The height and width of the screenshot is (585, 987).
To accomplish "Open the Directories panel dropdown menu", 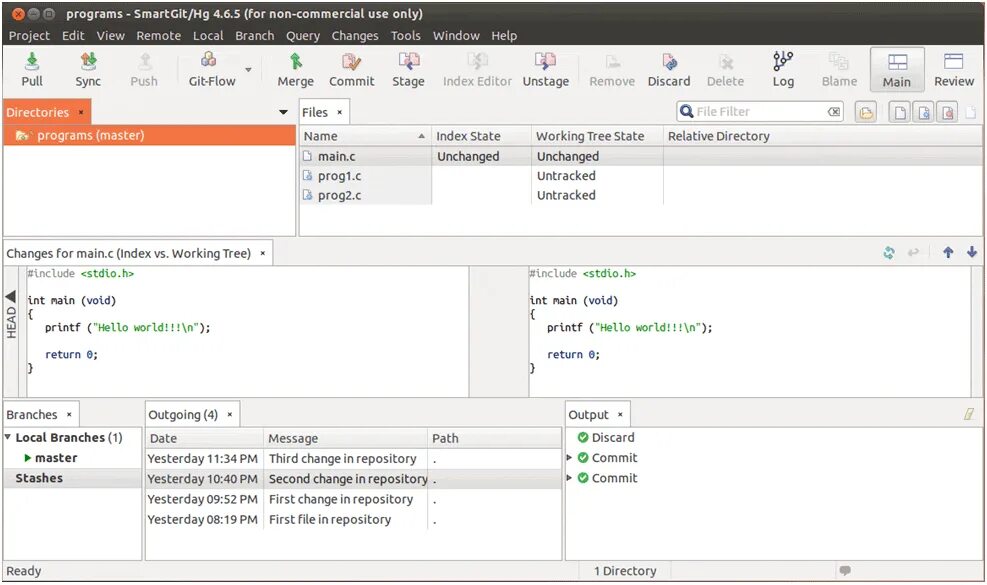I will (x=283, y=112).
